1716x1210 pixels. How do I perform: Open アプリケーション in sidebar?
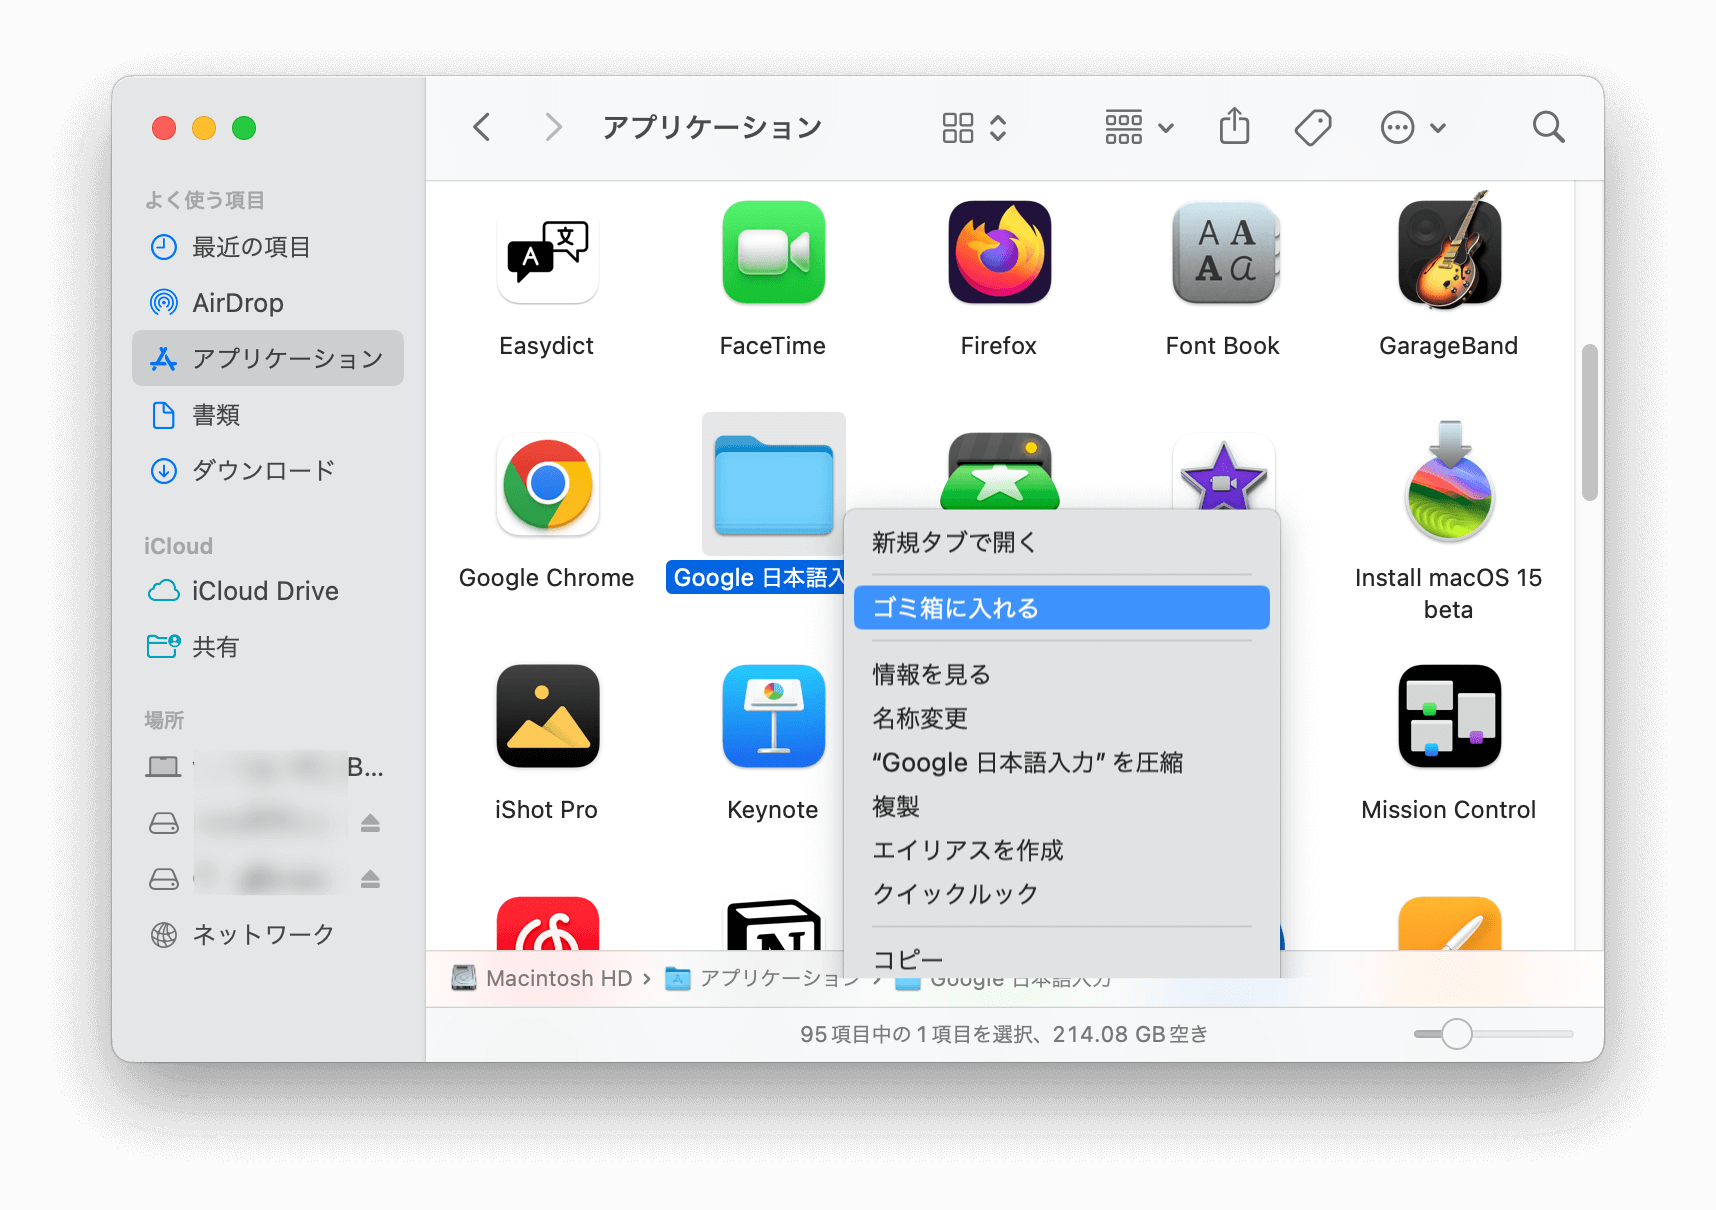pos(268,358)
